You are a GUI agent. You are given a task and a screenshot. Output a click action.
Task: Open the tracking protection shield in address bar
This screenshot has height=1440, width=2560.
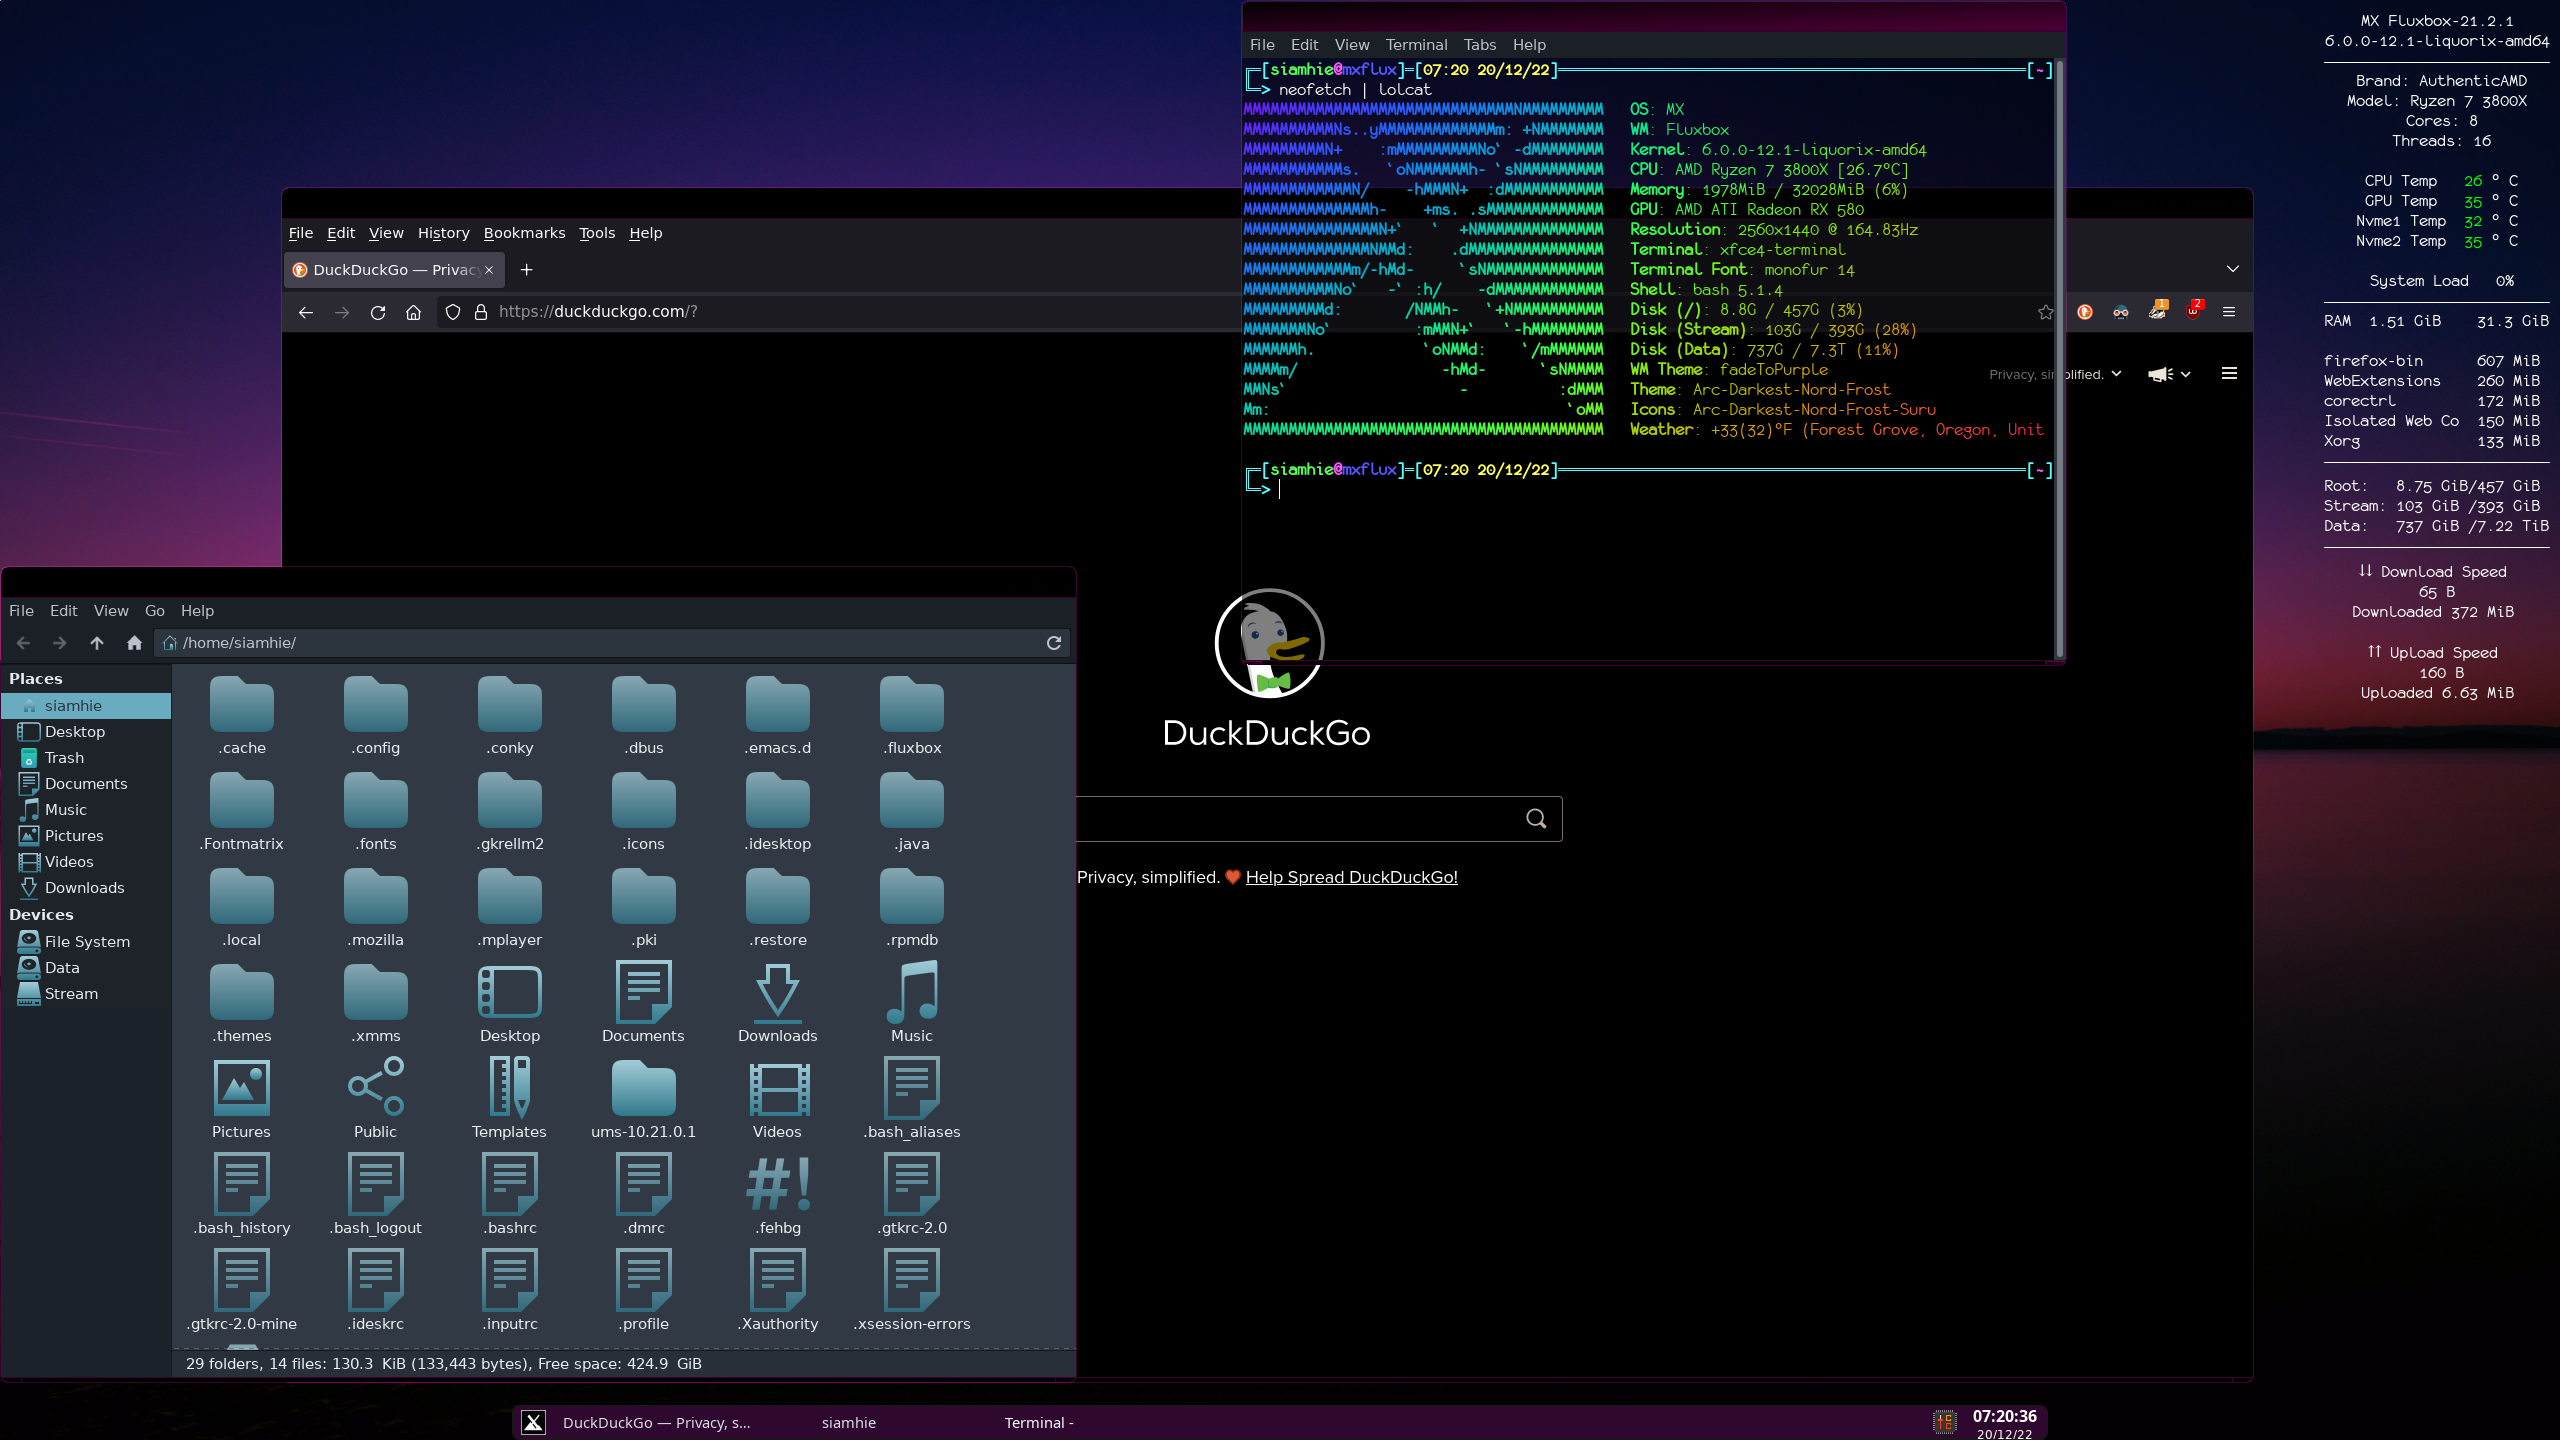pos(453,312)
